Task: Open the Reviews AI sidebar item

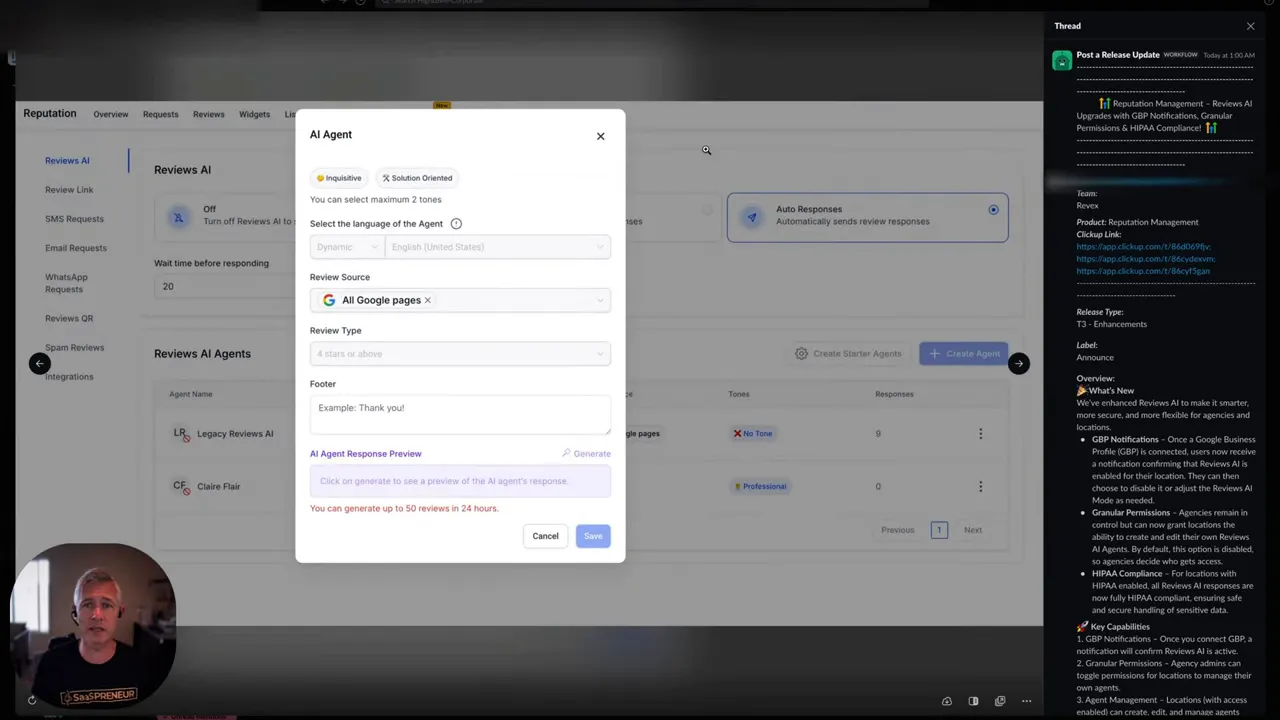Action: click(x=67, y=160)
